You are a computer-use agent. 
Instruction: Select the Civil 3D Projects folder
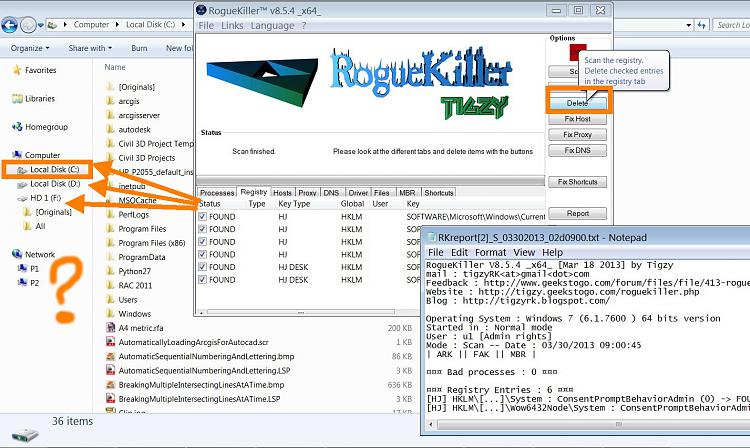(146, 158)
